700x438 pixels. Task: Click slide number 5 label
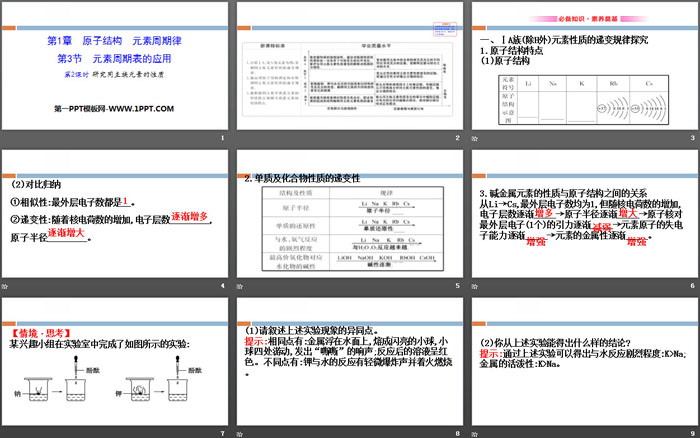click(458, 286)
